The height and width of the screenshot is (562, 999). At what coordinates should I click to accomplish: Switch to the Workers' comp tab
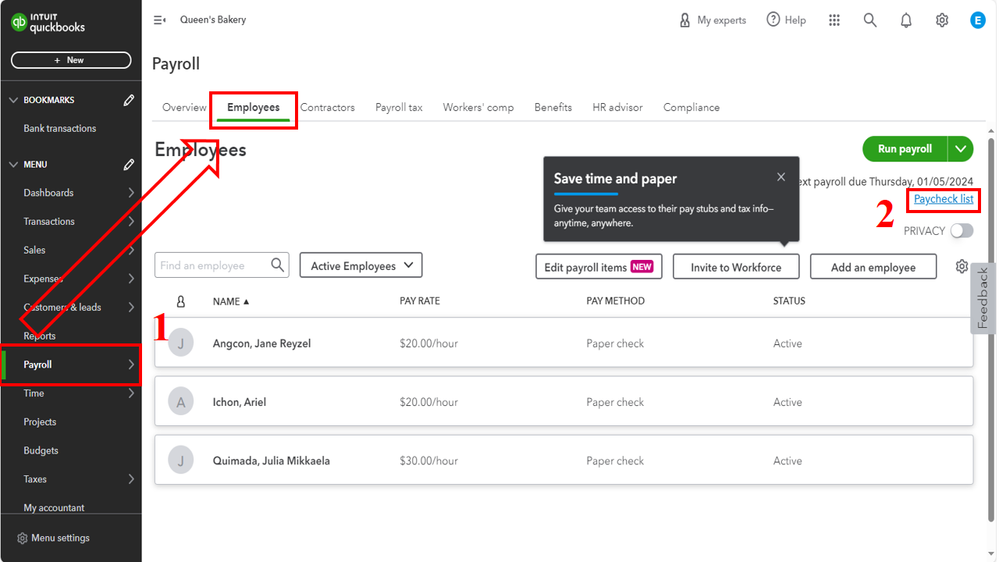(x=478, y=107)
